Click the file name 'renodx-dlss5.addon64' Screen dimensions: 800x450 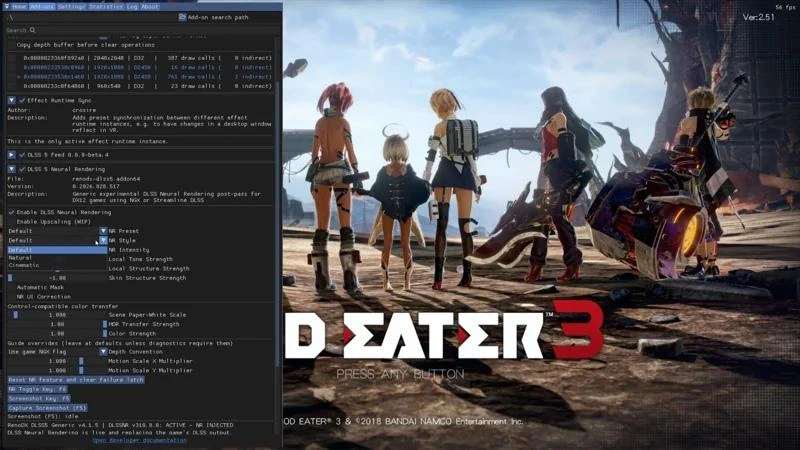coord(106,180)
